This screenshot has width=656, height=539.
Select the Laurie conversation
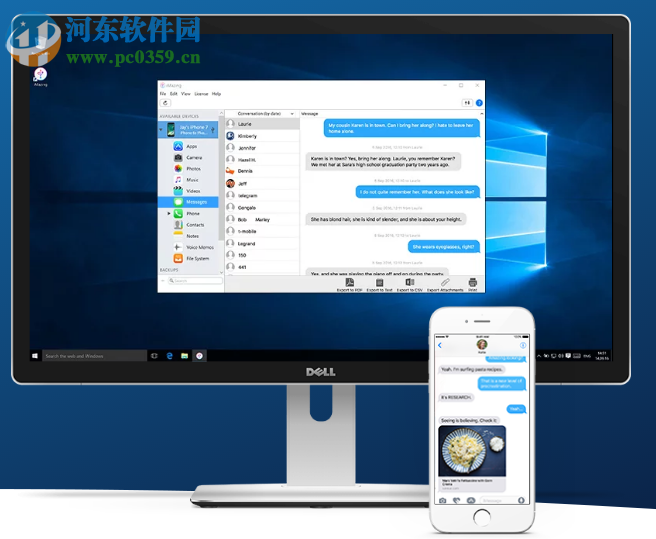pos(262,124)
